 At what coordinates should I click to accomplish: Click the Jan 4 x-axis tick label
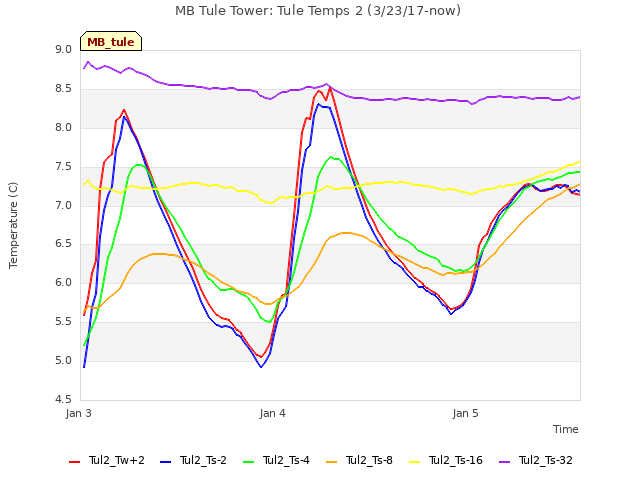pos(272,413)
